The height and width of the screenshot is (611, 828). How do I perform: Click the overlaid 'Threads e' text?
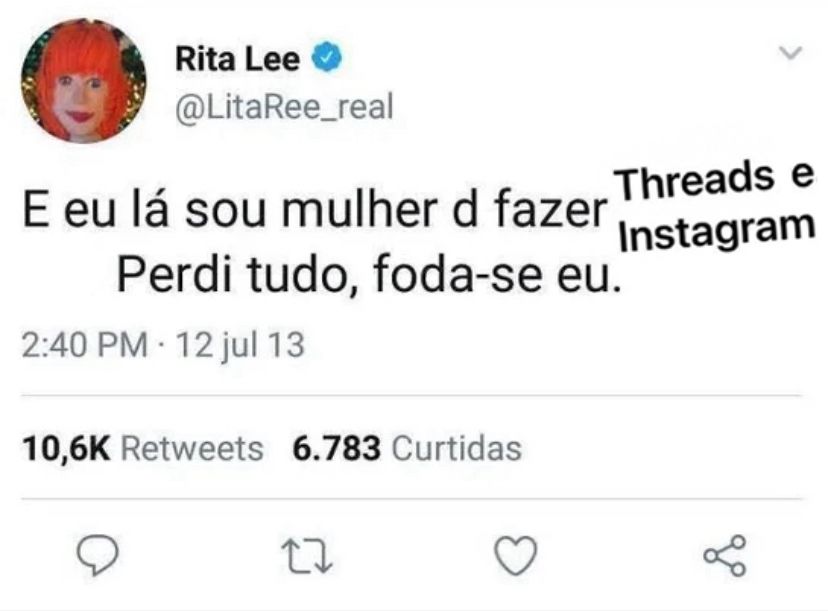click(x=718, y=179)
